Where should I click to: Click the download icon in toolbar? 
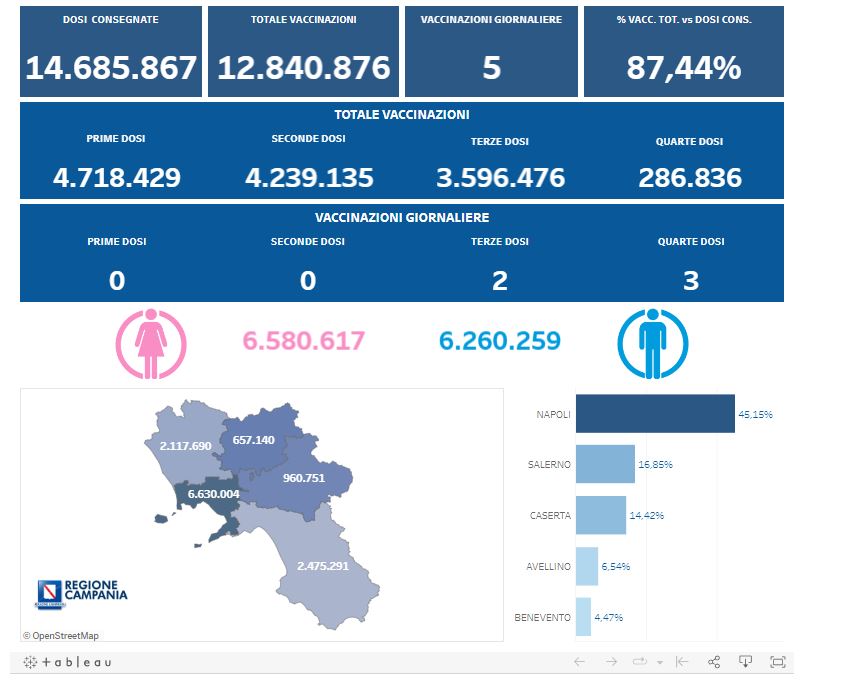pos(745,662)
